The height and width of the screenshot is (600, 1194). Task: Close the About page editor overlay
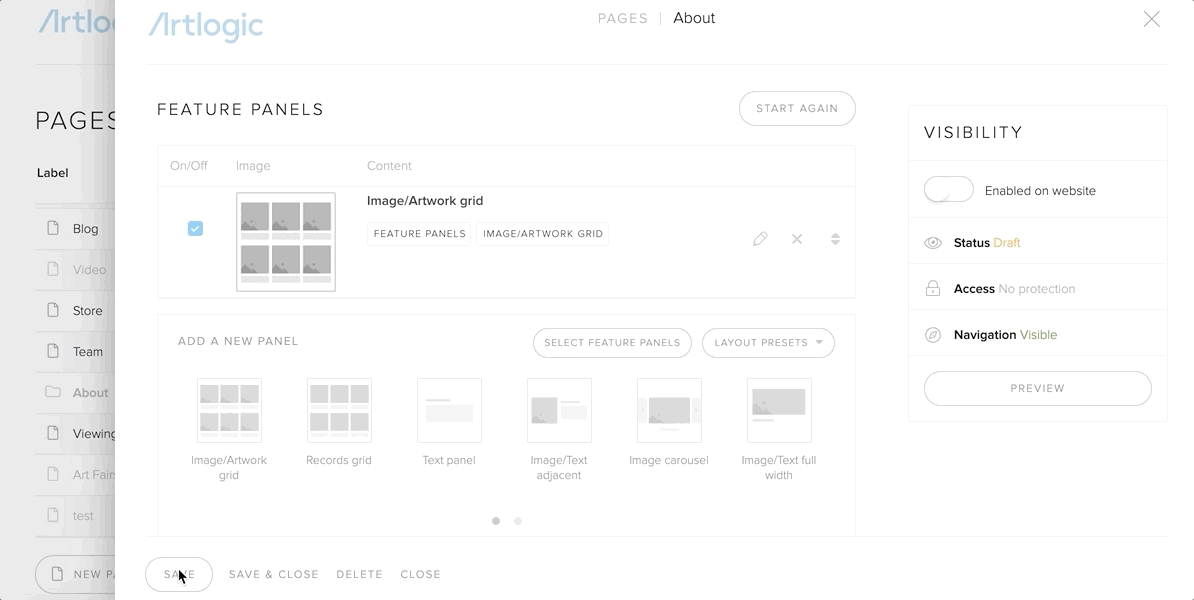point(1151,19)
